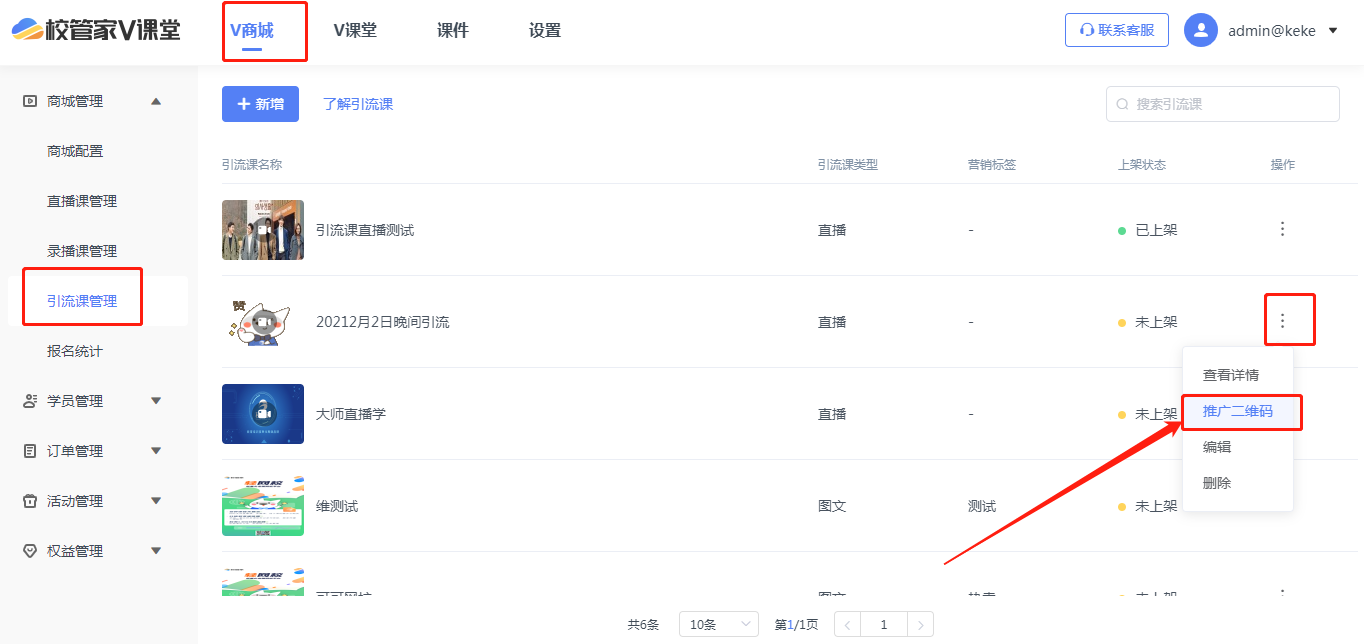Go to previous page arrow
Image resolution: width=1364 pixels, height=644 pixels.
tap(847, 624)
